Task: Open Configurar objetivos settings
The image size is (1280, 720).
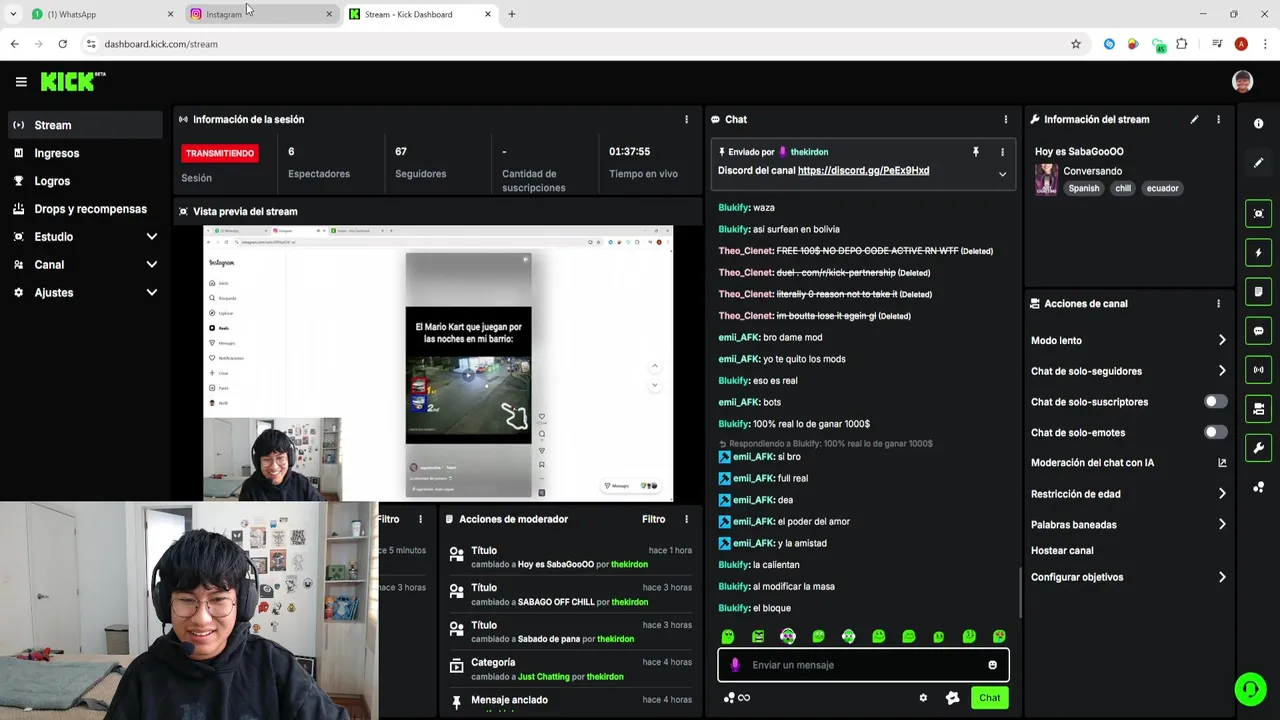Action: (x=1128, y=577)
